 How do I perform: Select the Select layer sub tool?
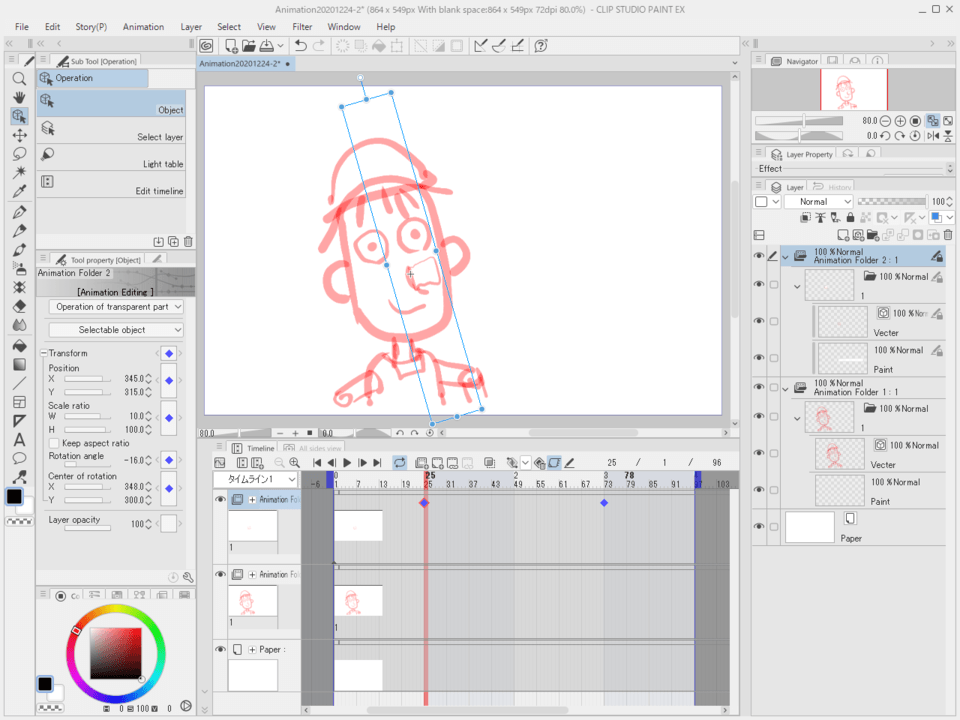(111, 131)
